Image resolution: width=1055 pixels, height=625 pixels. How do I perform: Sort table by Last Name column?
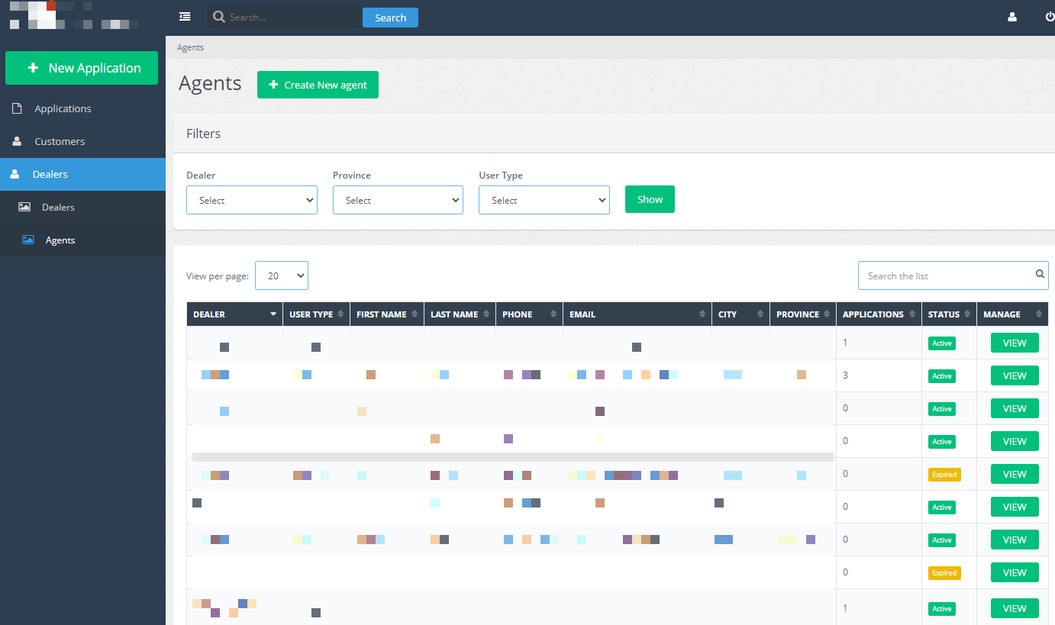click(x=460, y=314)
